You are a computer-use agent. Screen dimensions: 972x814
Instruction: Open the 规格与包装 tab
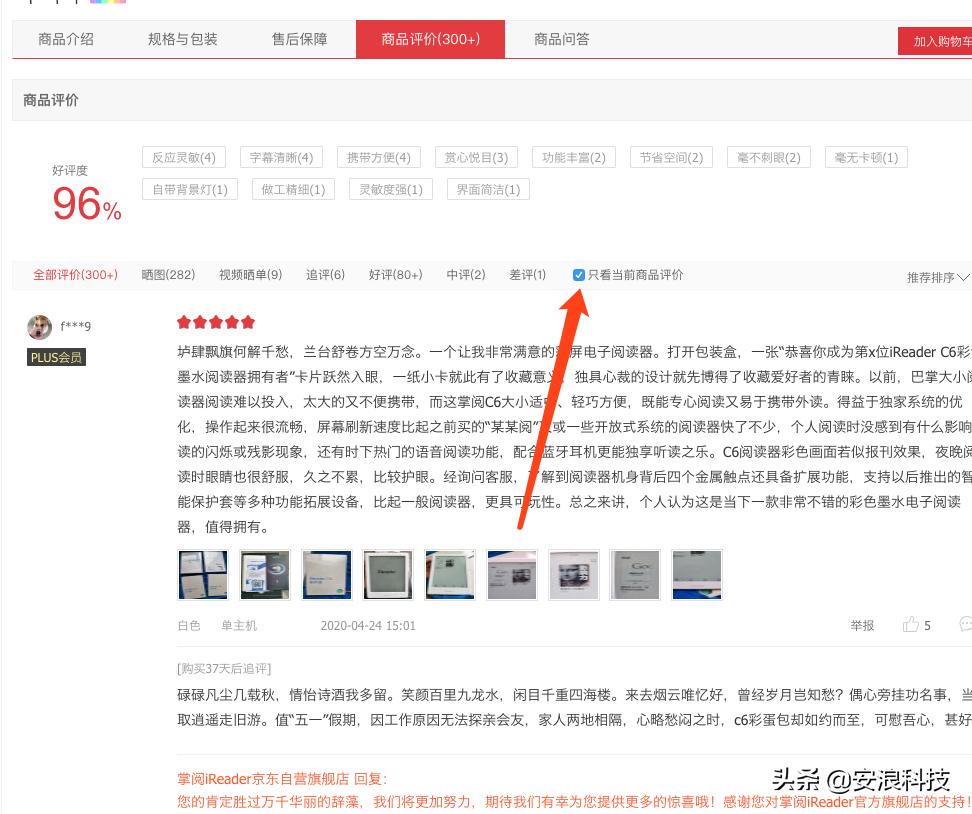point(185,41)
